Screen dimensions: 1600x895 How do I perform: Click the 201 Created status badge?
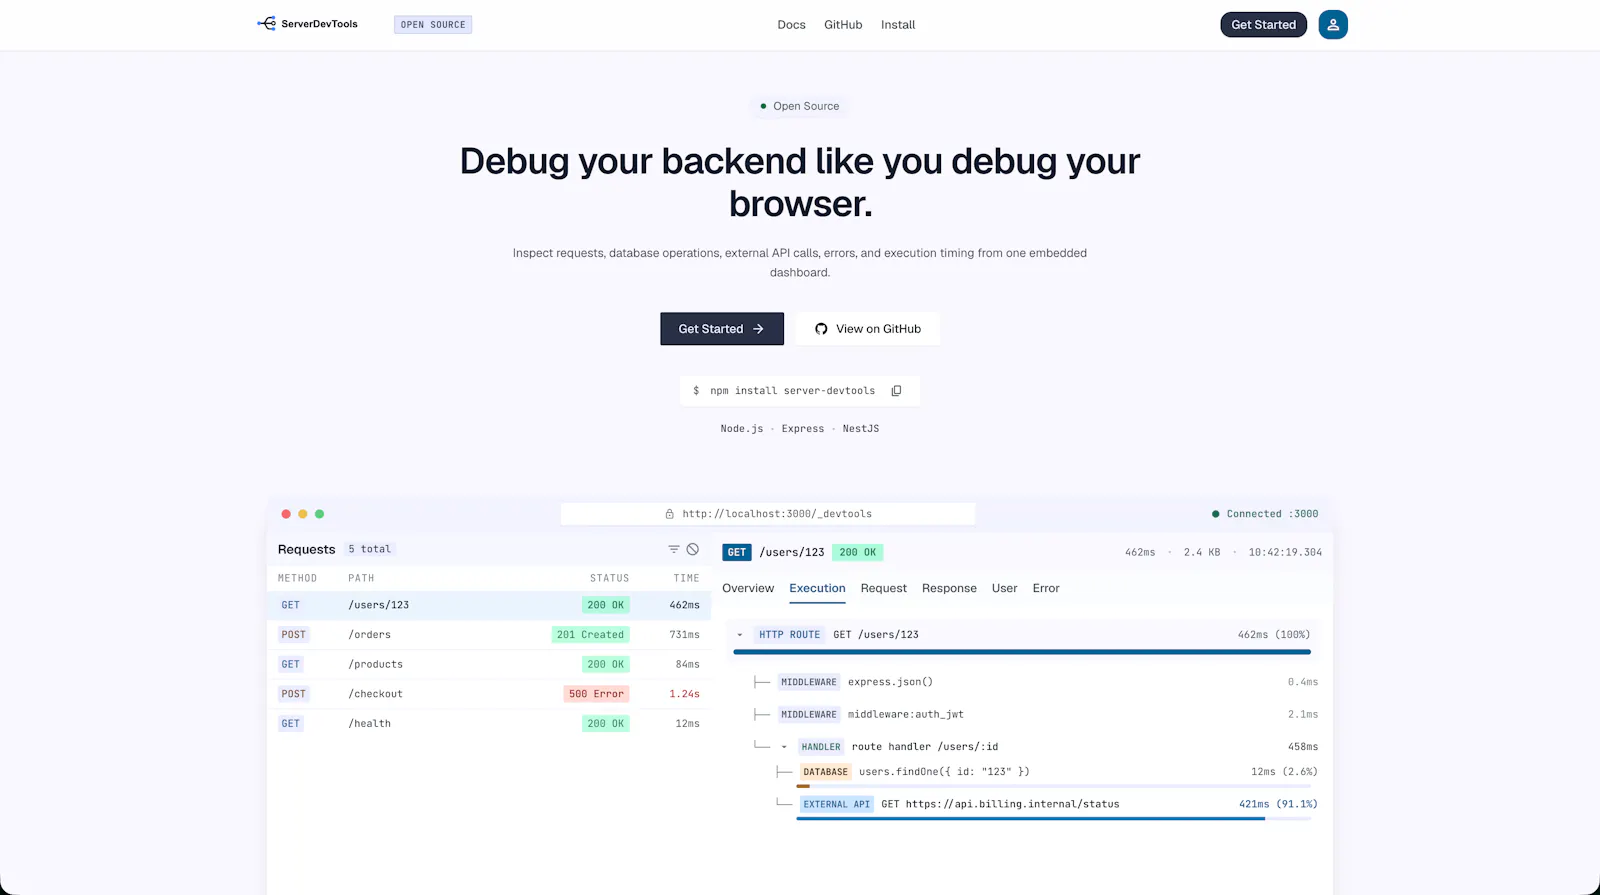[x=590, y=635]
